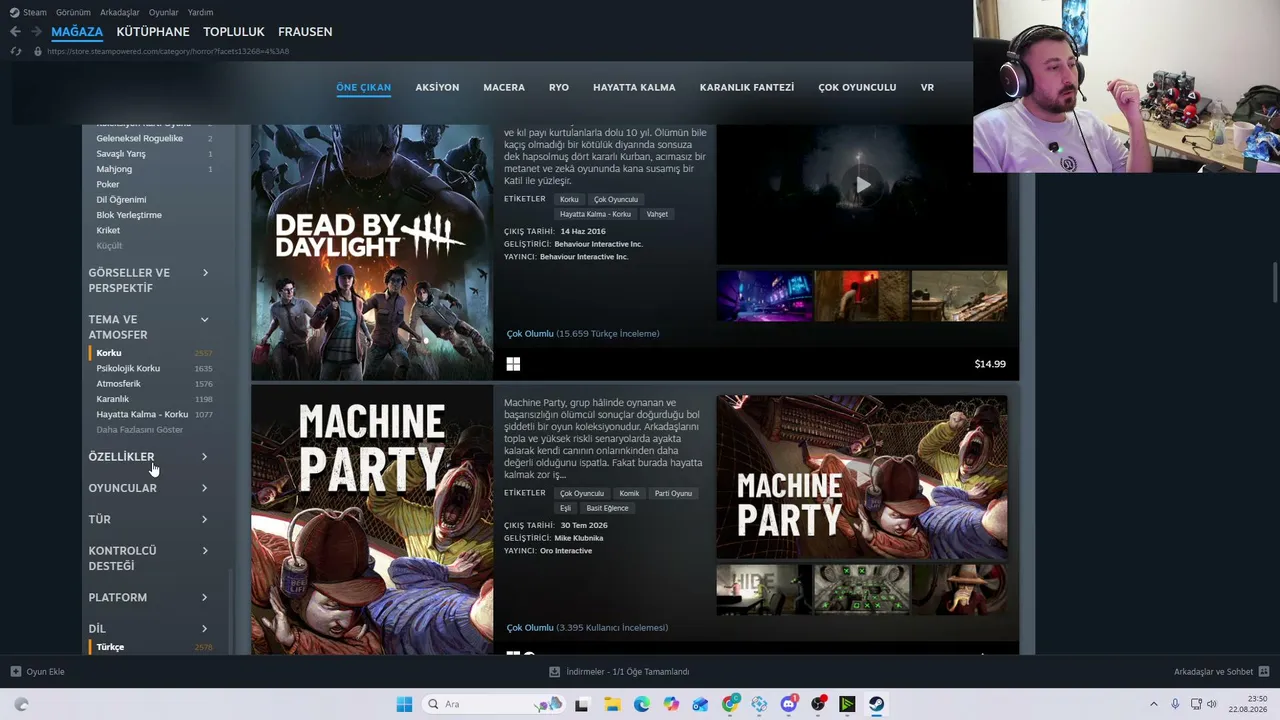Click the Steam icon on the taskbar

(876, 704)
